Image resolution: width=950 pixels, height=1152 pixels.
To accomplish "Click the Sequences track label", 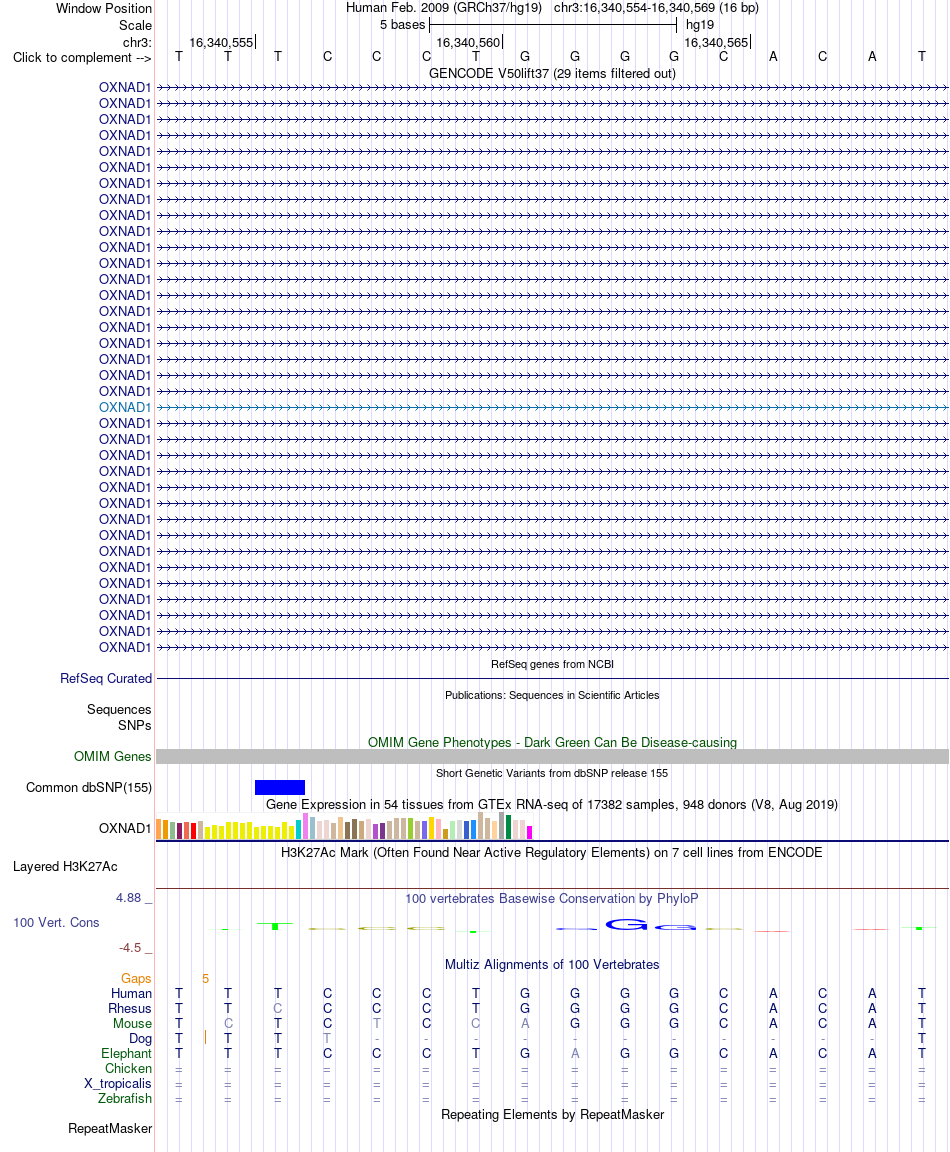I will [x=119, y=709].
